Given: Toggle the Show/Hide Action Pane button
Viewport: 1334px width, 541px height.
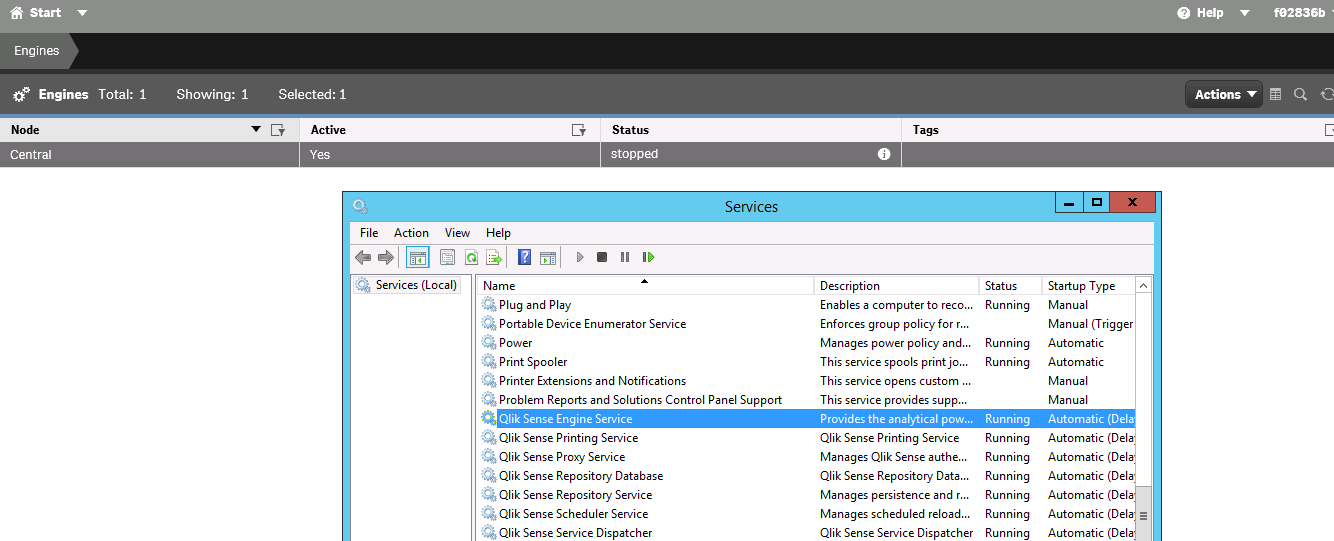Looking at the screenshot, I should coord(547,257).
